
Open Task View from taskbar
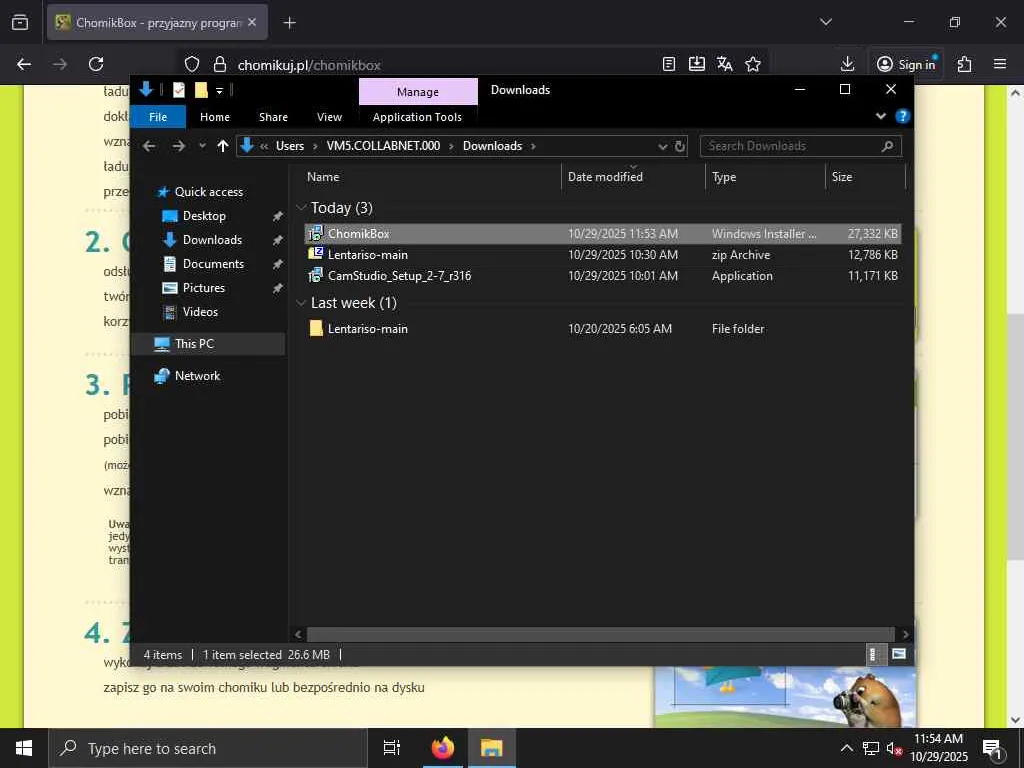click(391, 748)
